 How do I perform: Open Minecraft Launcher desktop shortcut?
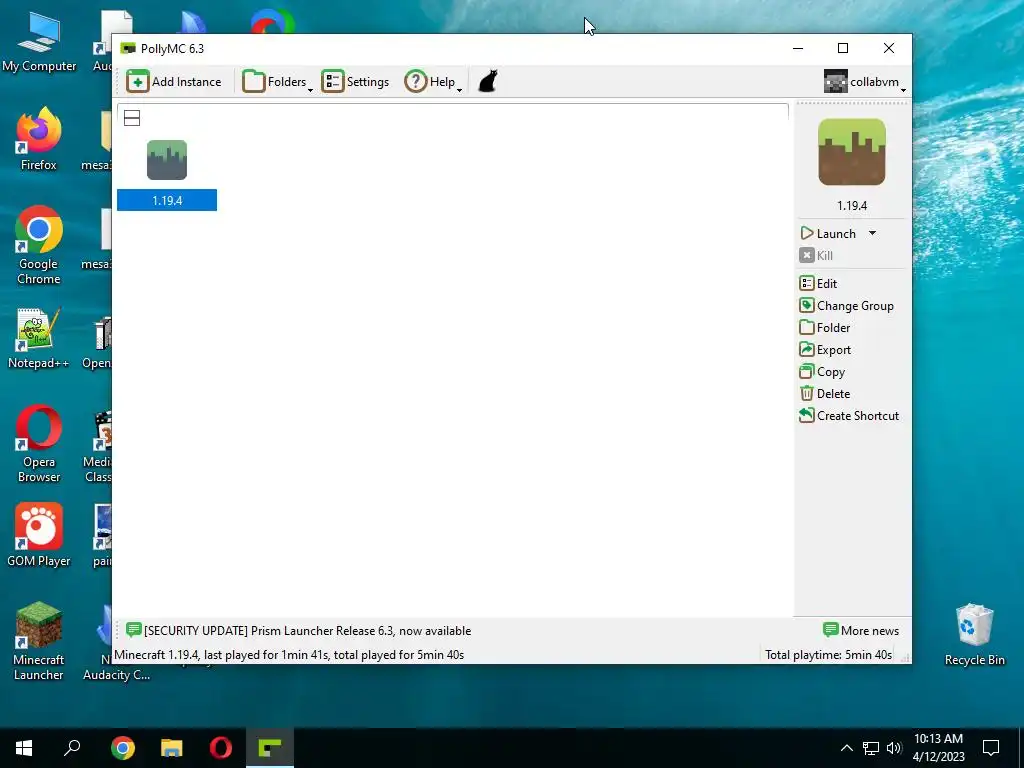click(39, 641)
